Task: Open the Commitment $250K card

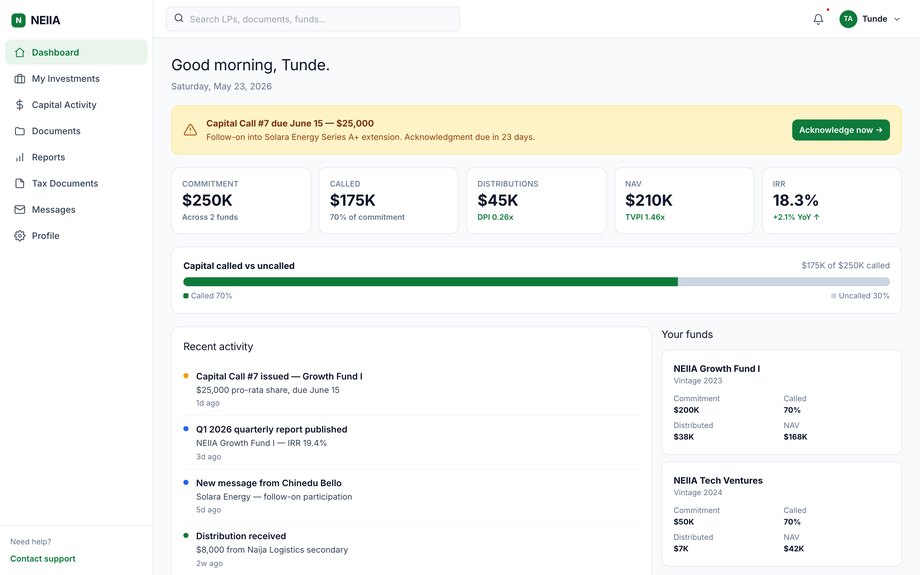Action: (241, 201)
